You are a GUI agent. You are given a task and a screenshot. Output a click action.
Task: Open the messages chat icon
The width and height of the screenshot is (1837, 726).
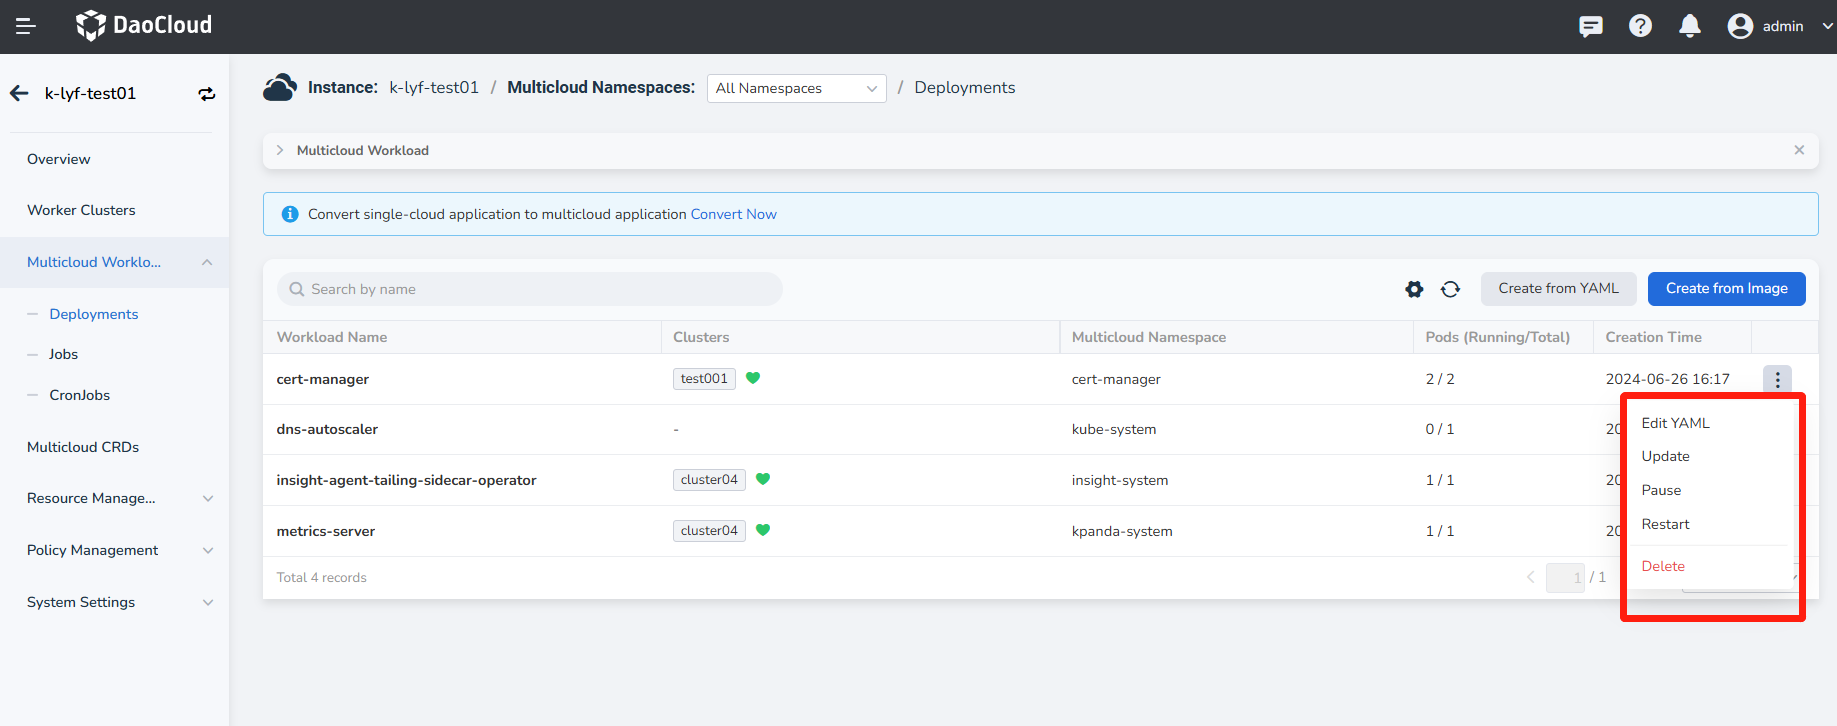coord(1590,26)
